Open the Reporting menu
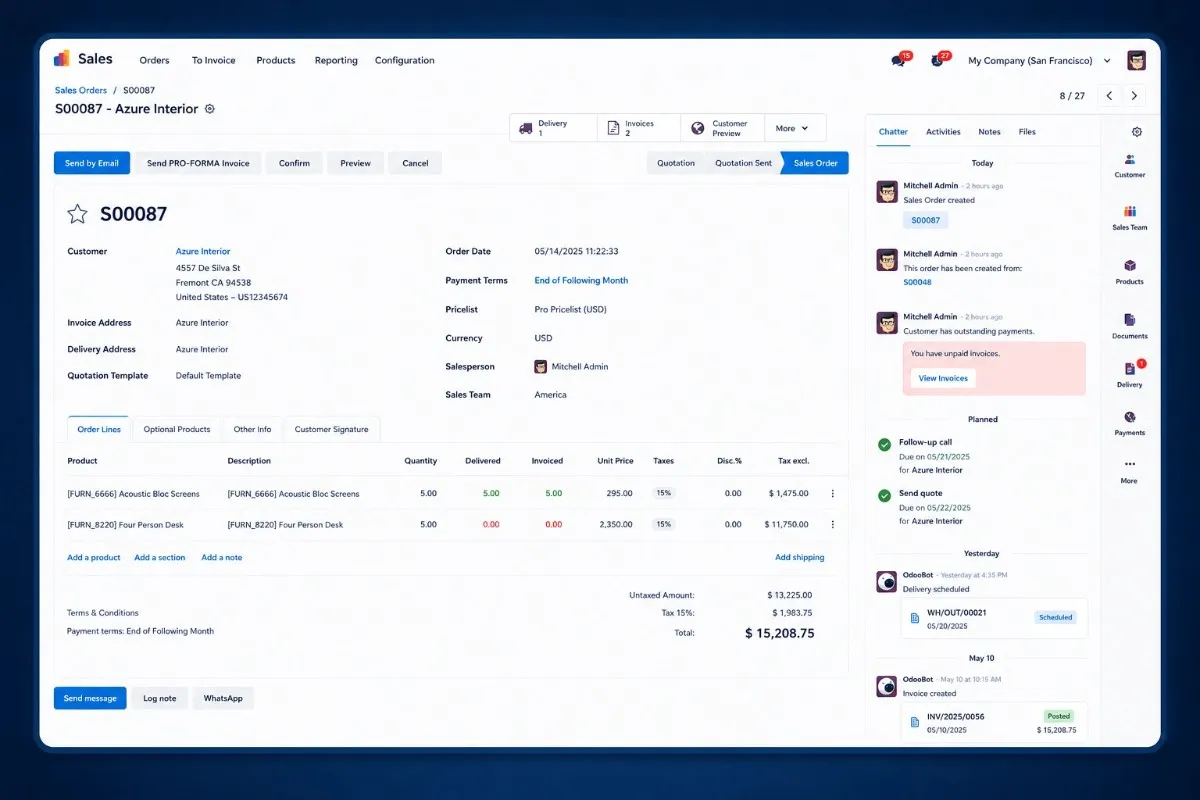Image resolution: width=1200 pixels, height=800 pixels. pos(336,60)
